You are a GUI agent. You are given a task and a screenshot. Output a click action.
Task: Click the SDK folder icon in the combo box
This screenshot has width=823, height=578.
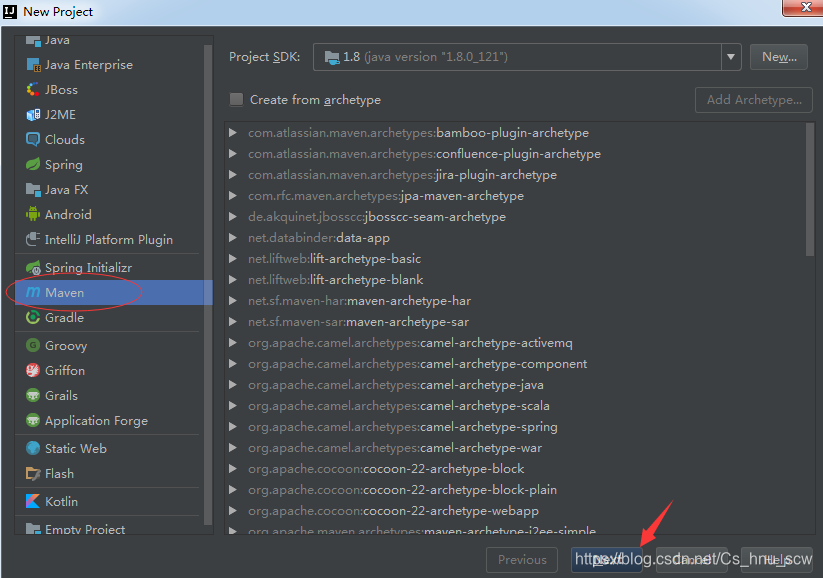(332, 57)
